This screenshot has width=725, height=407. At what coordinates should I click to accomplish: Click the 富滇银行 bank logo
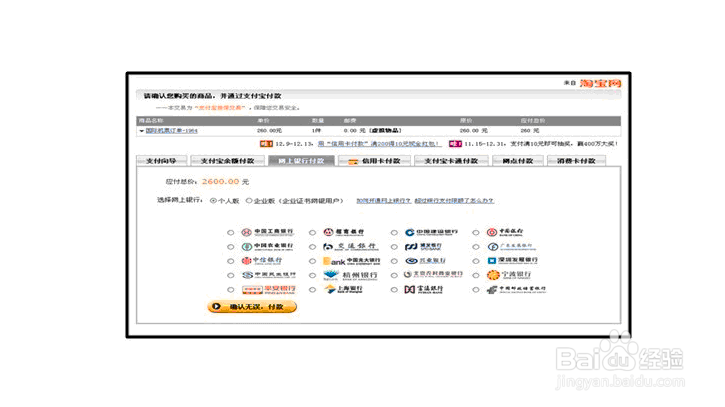[424, 290]
